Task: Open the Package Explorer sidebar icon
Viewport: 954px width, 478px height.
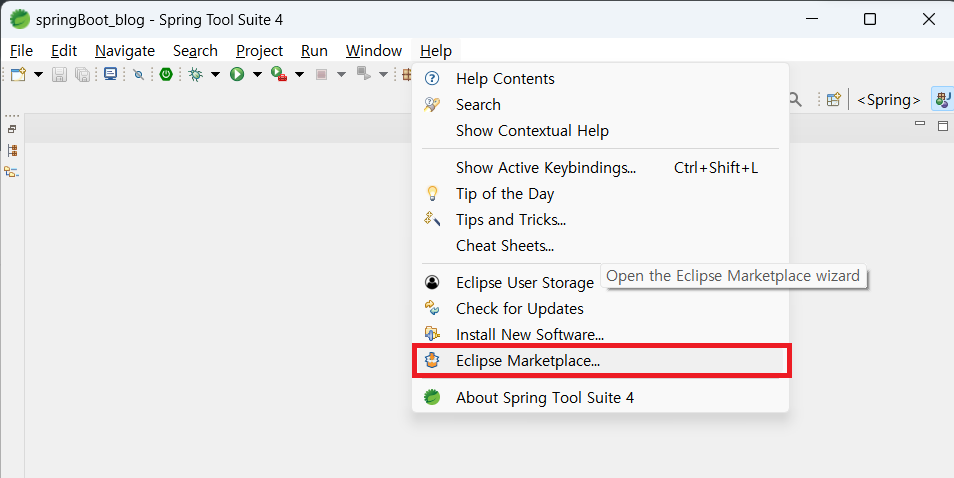Action: tap(12, 150)
